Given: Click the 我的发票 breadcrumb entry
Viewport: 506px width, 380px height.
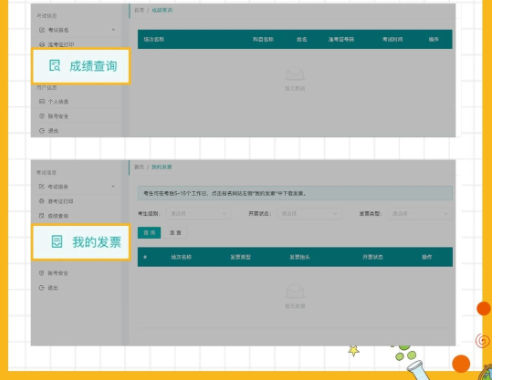Looking at the screenshot, I should click(x=162, y=167).
